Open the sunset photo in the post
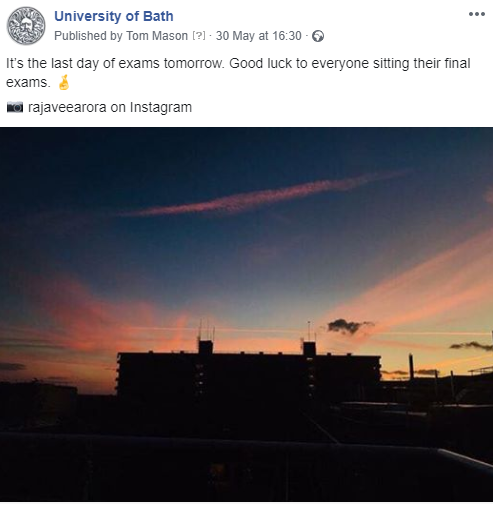The height and width of the screenshot is (511, 493). pos(246,314)
